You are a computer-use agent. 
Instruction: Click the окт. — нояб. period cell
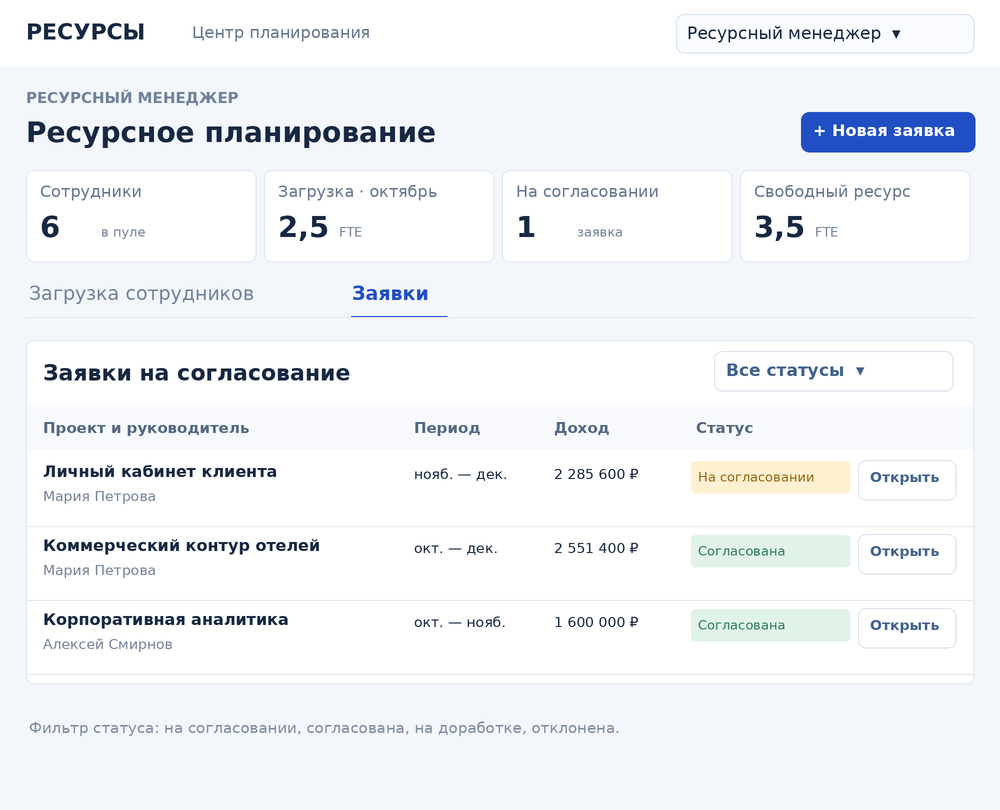coord(460,622)
